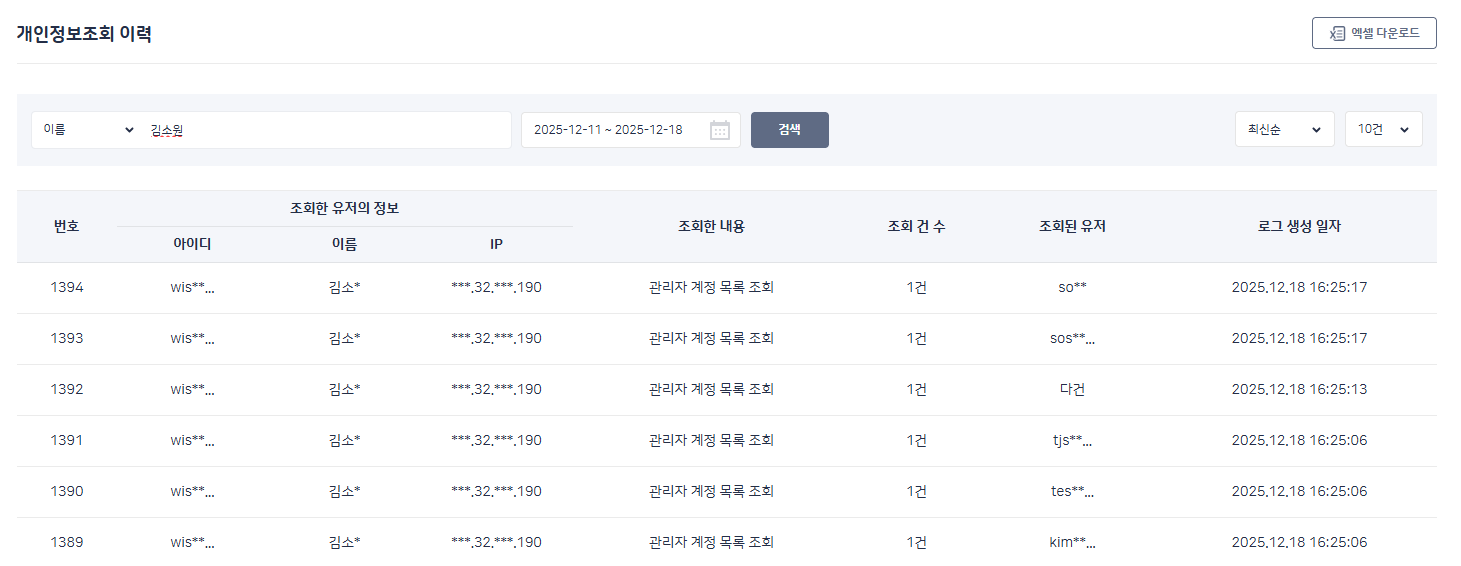The image size is (1461, 566).
Task: Click the date range 2025-12-11 ~ 2025-12-18 field
Action: tap(610, 130)
